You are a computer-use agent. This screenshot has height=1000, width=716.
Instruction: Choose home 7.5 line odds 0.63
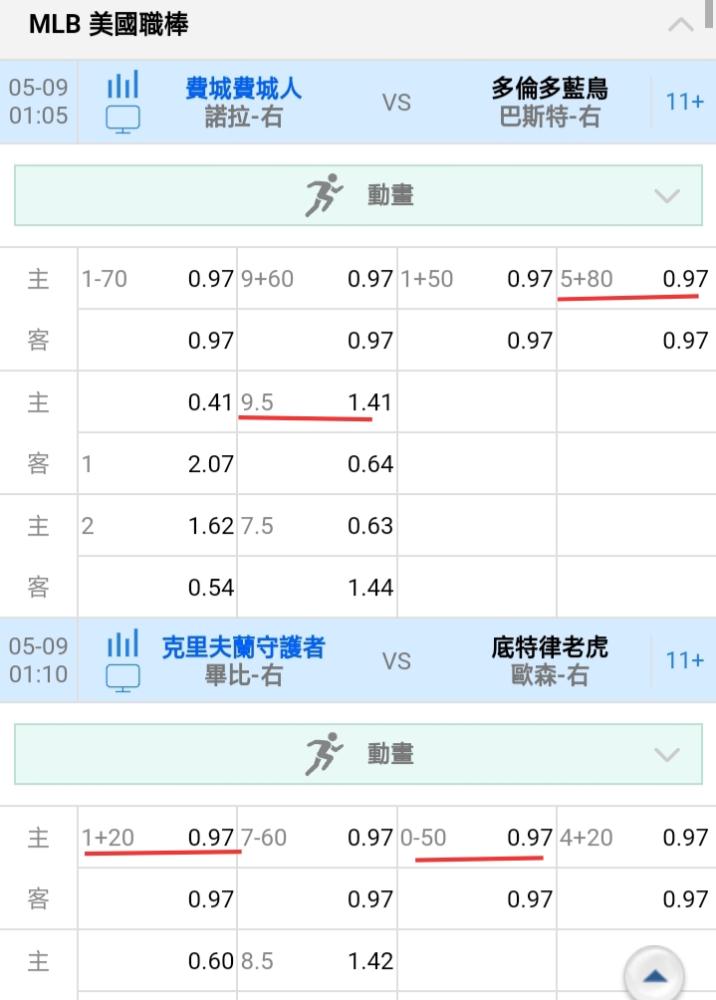[317, 526]
